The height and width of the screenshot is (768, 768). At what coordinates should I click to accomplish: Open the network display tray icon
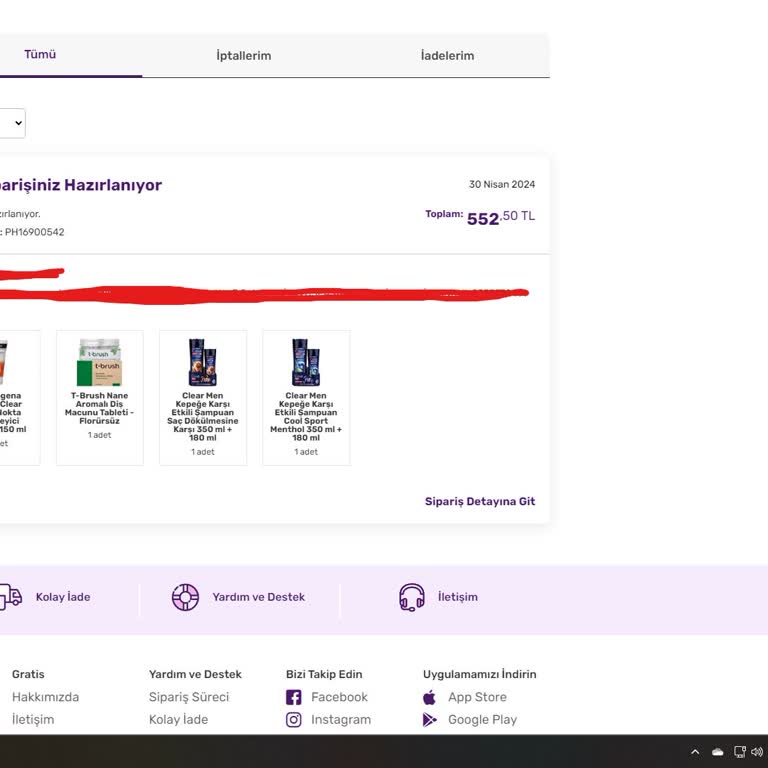(x=740, y=752)
